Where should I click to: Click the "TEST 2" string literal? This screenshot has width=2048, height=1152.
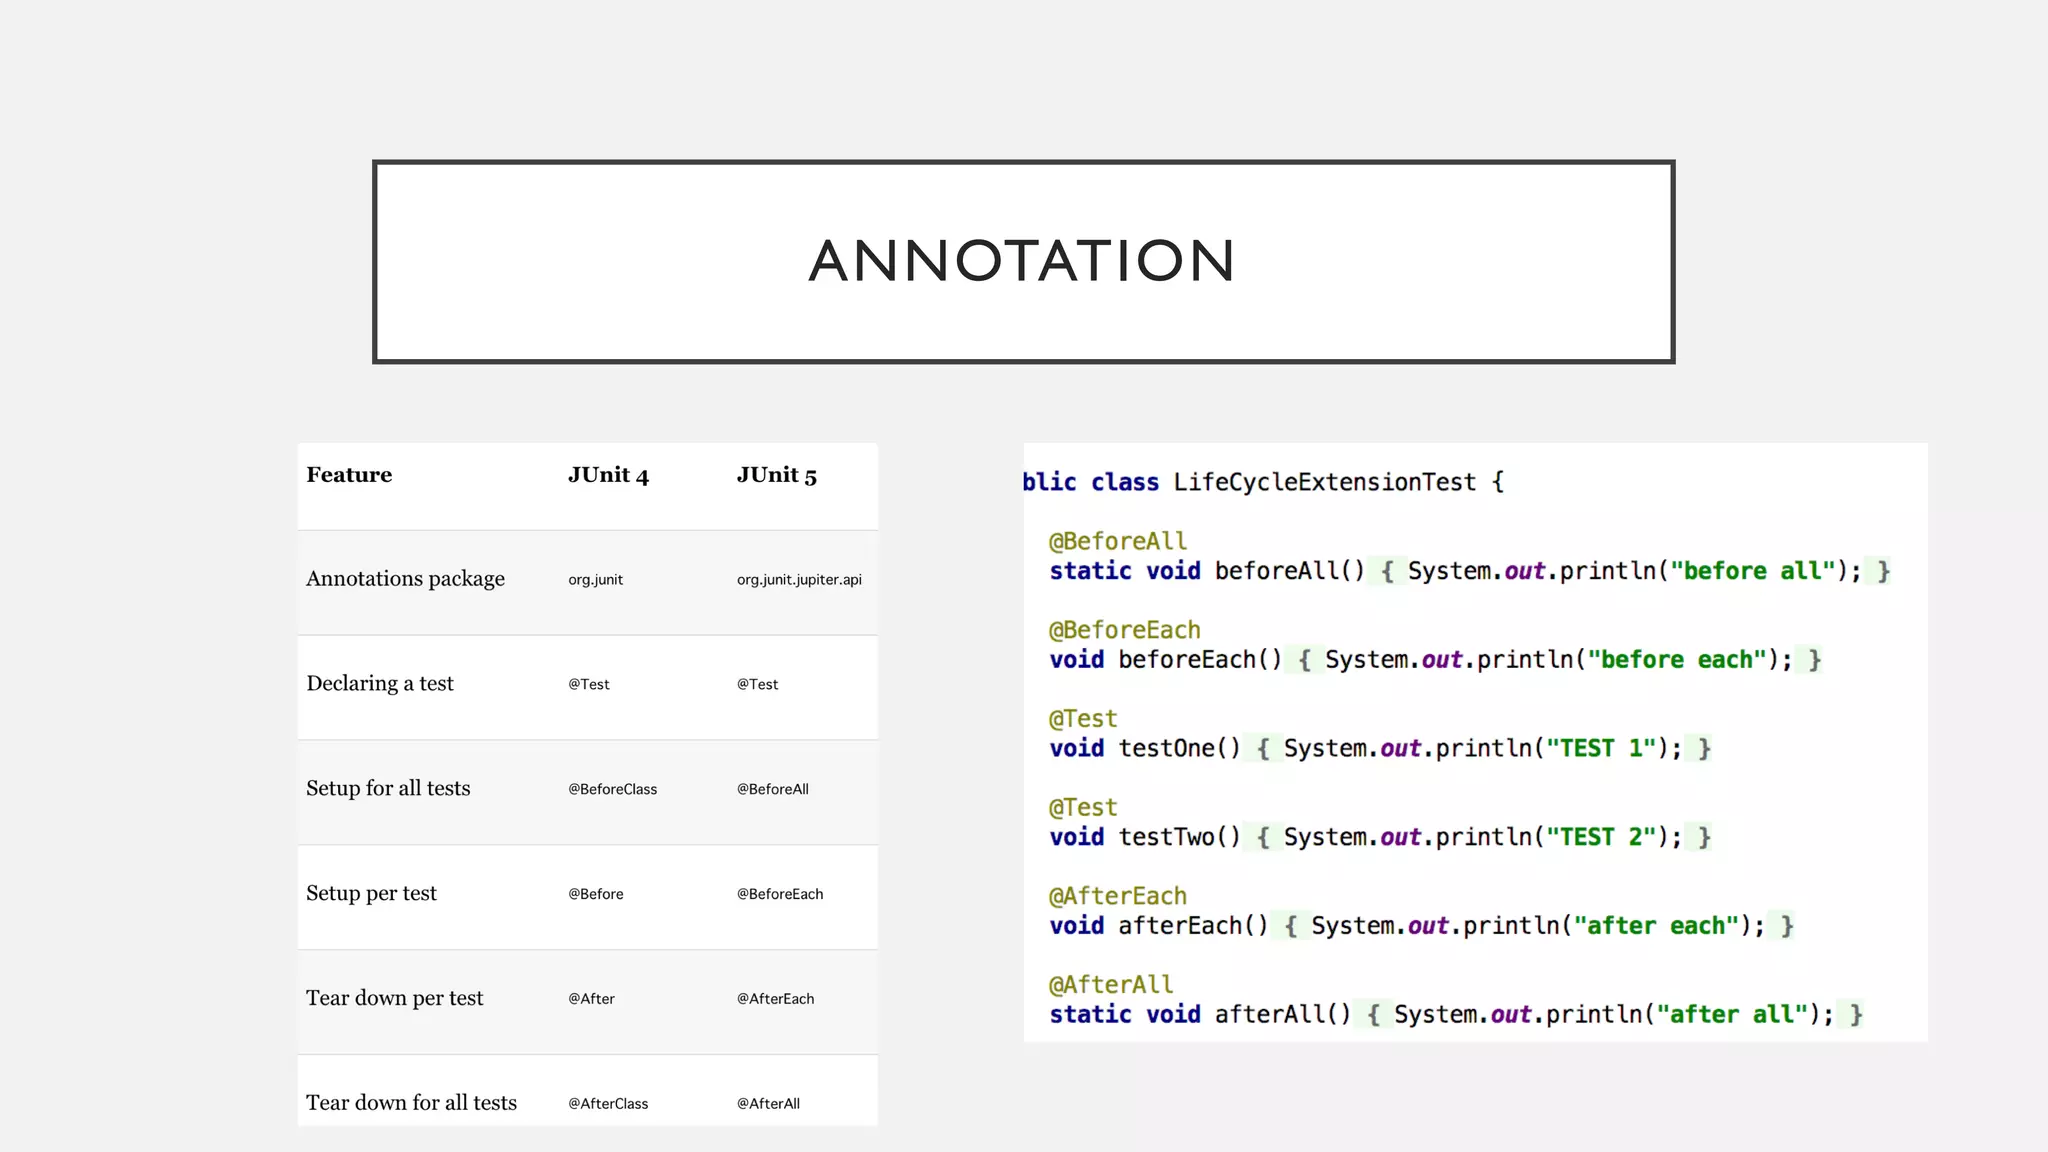(1600, 837)
